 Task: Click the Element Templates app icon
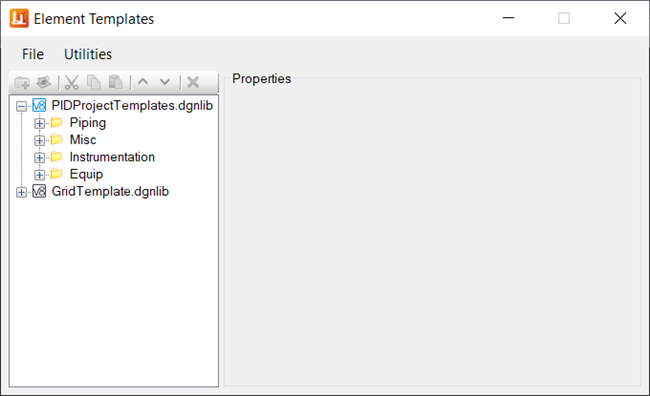pyautogui.click(x=19, y=18)
